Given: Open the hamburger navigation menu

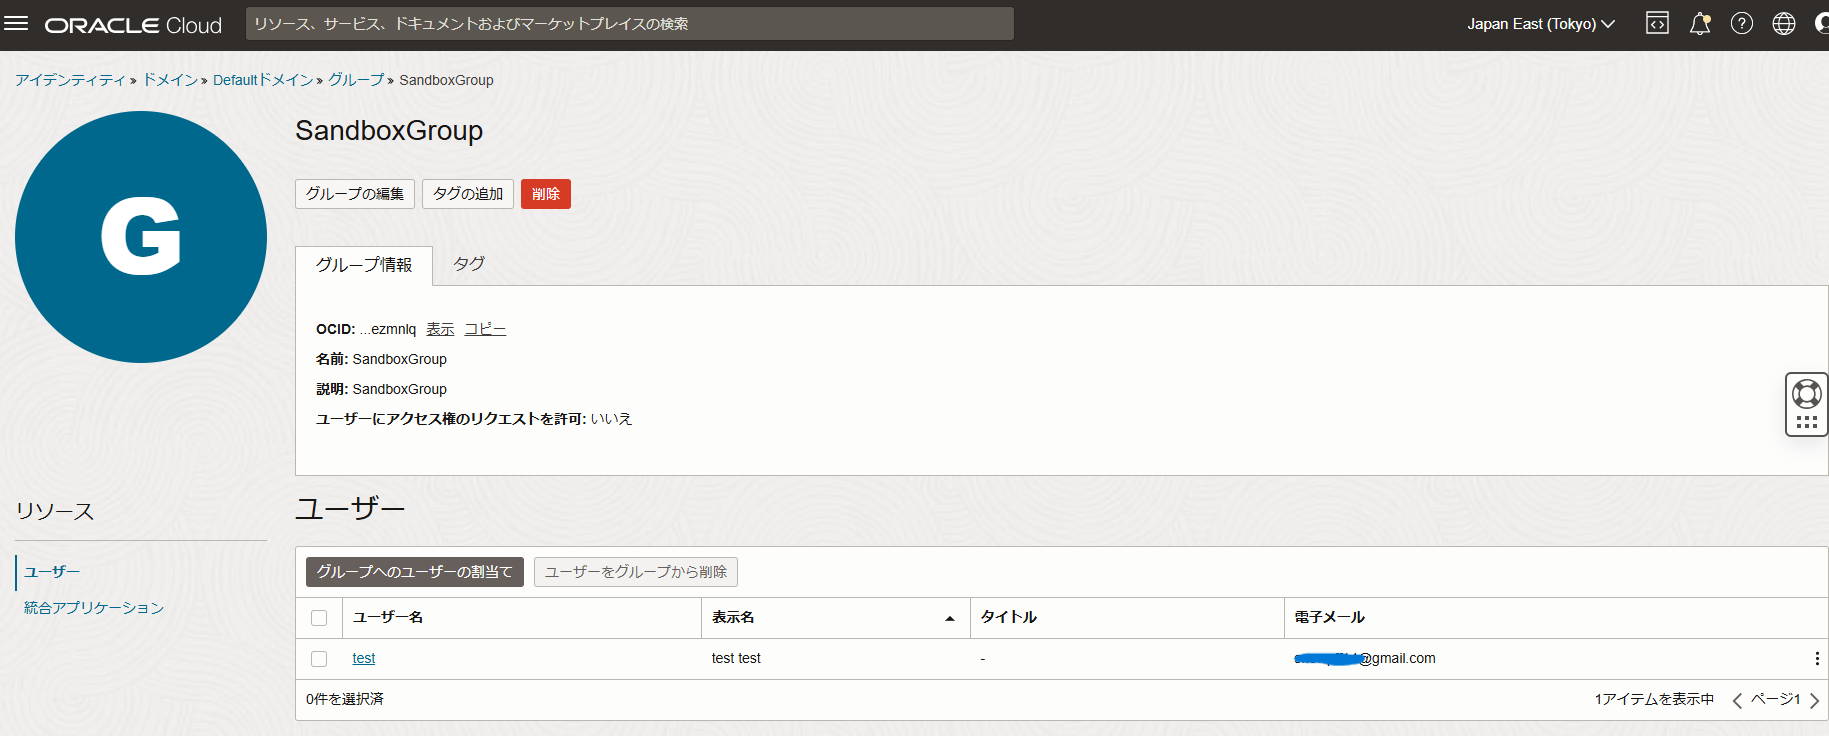Looking at the screenshot, I should point(16,24).
